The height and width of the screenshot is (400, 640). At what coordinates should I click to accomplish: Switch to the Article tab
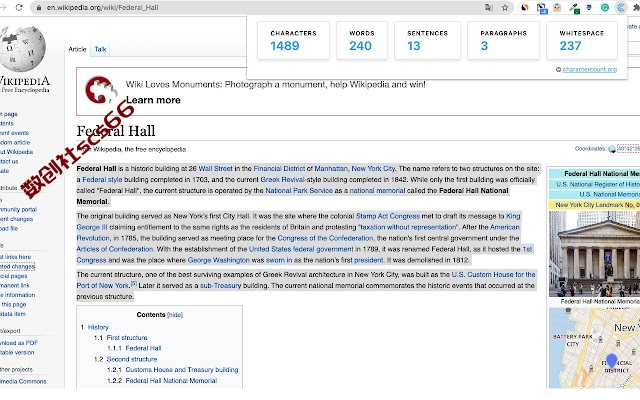pyautogui.click(x=78, y=49)
